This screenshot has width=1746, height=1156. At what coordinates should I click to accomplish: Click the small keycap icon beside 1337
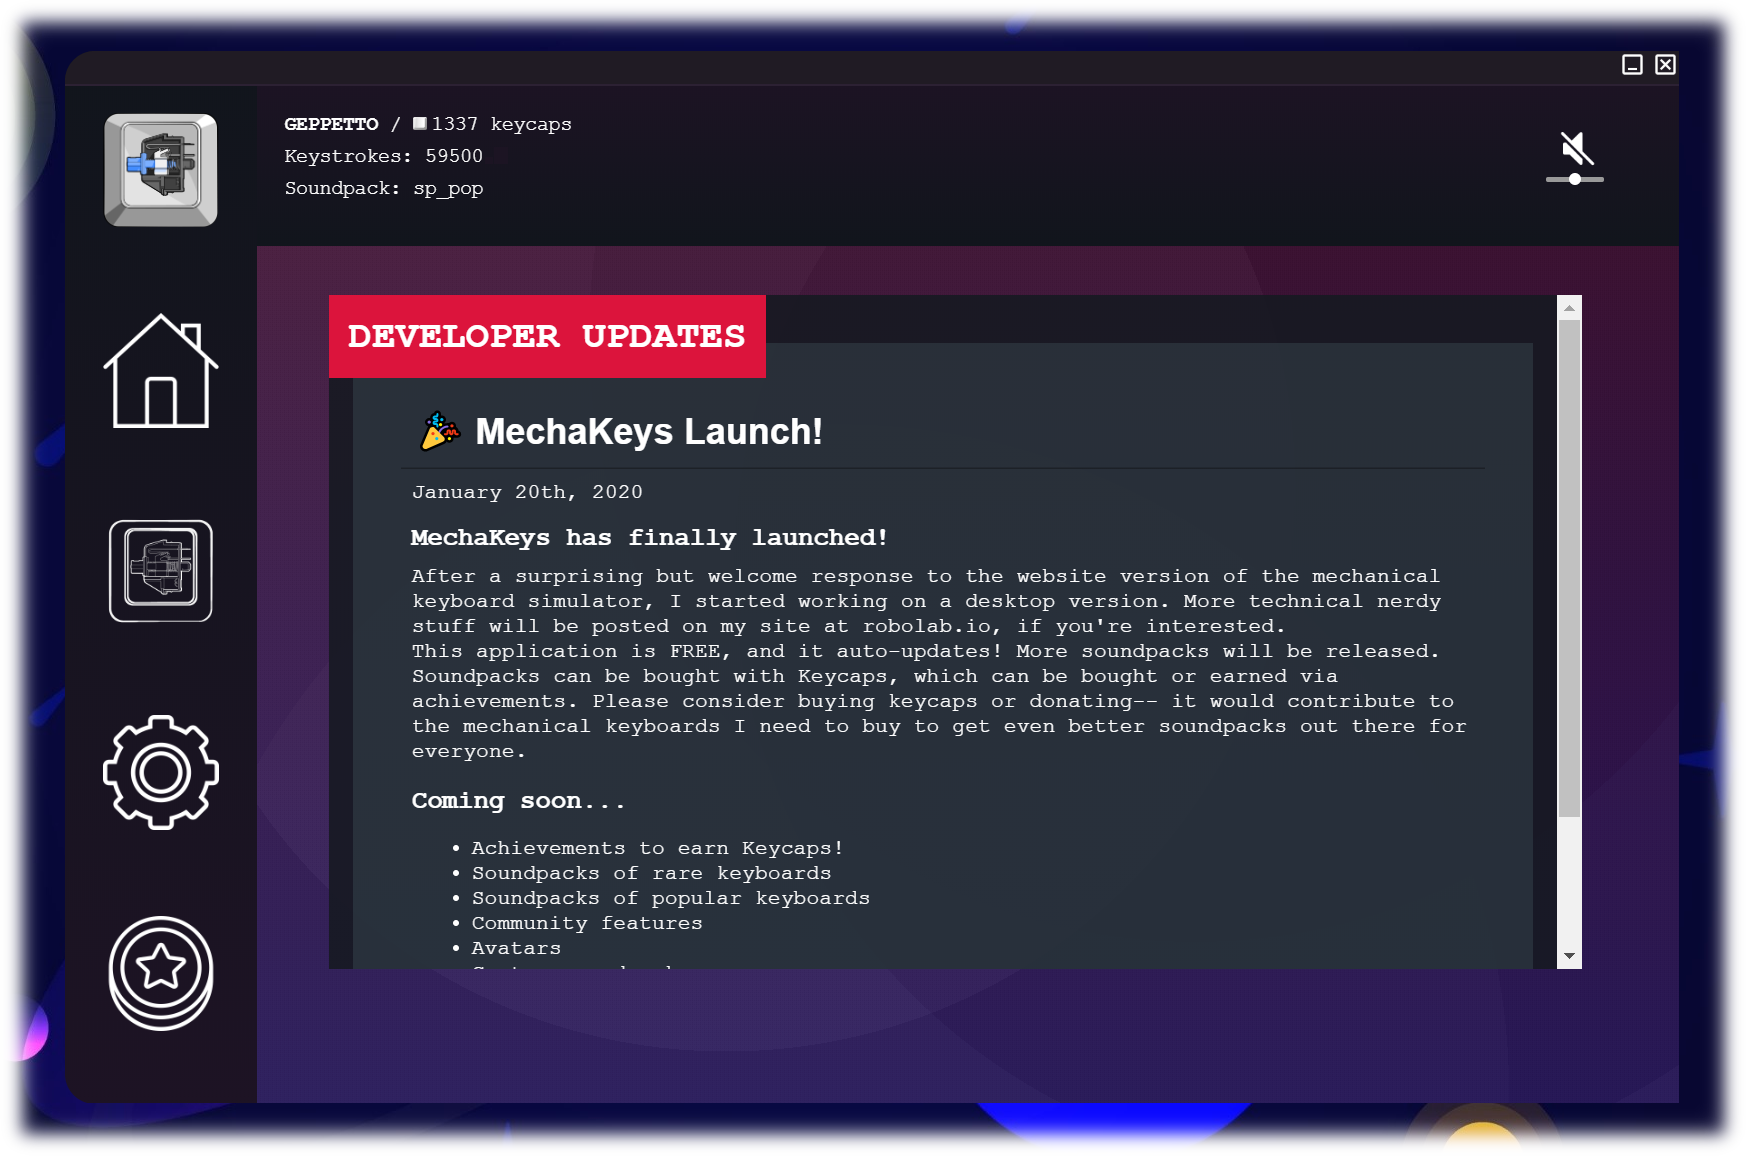(x=420, y=124)
